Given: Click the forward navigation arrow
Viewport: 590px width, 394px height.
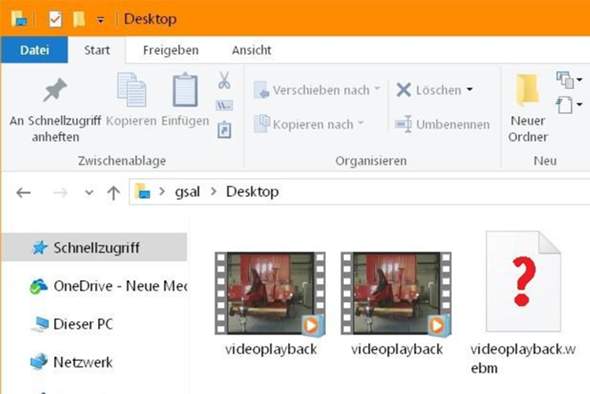Looking at the screenshot, I should [x=60, y=193].
